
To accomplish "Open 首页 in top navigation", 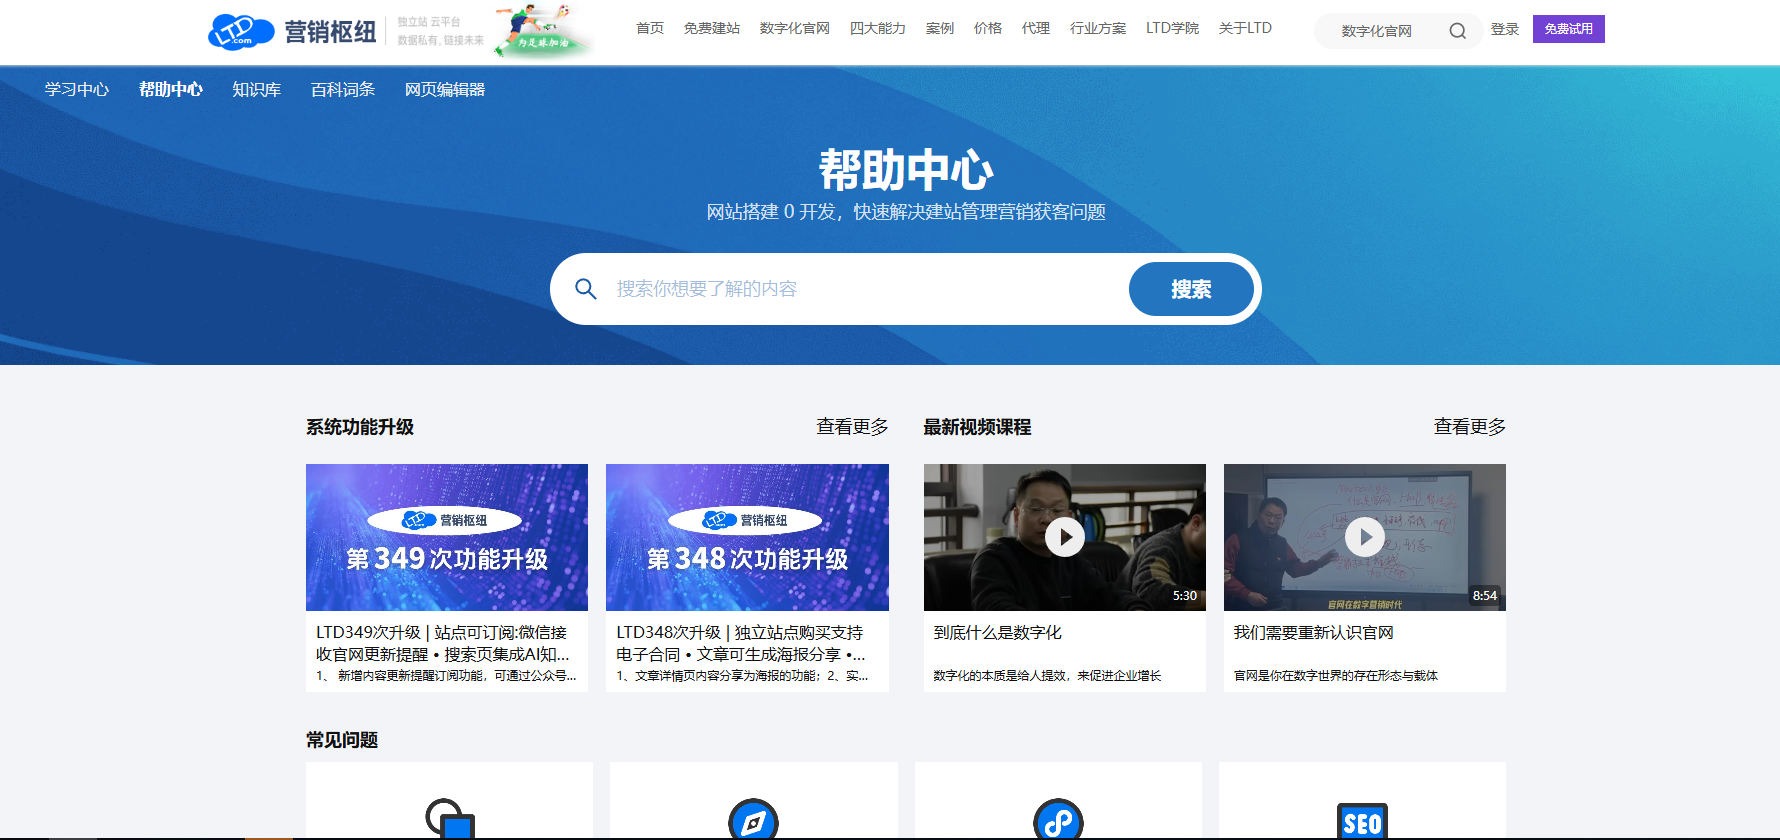I will 650,28.
